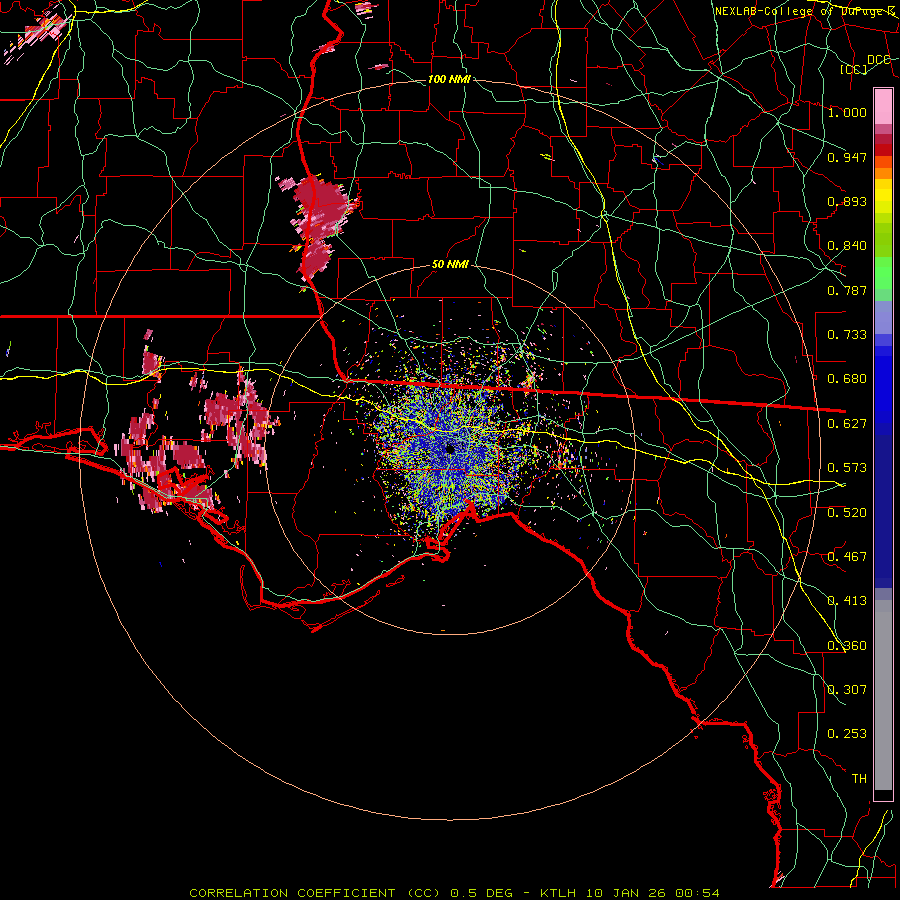Click the 50 NMI range ring label

click(450, 265)
